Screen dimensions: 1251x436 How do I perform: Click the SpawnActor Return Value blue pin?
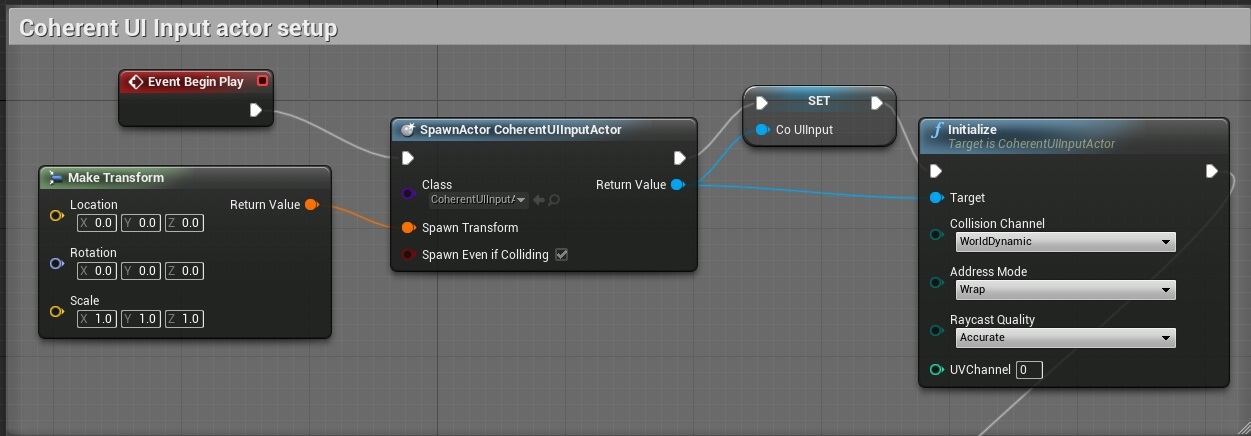[677, 185]
